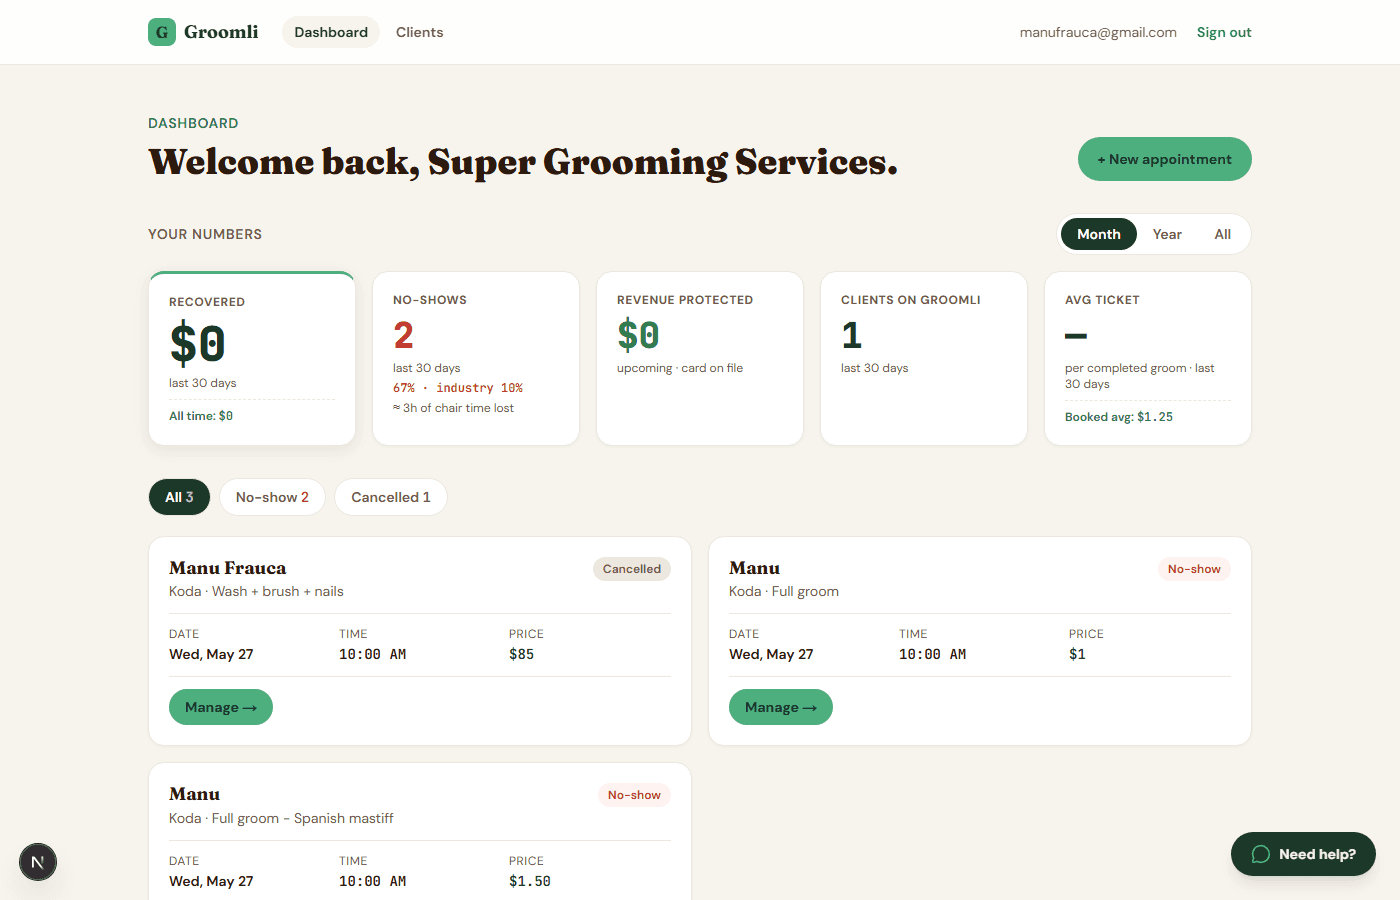Click '67% · industry 10%' text
The height and width of the screenshot is (900, 1400).
point(458,388)
